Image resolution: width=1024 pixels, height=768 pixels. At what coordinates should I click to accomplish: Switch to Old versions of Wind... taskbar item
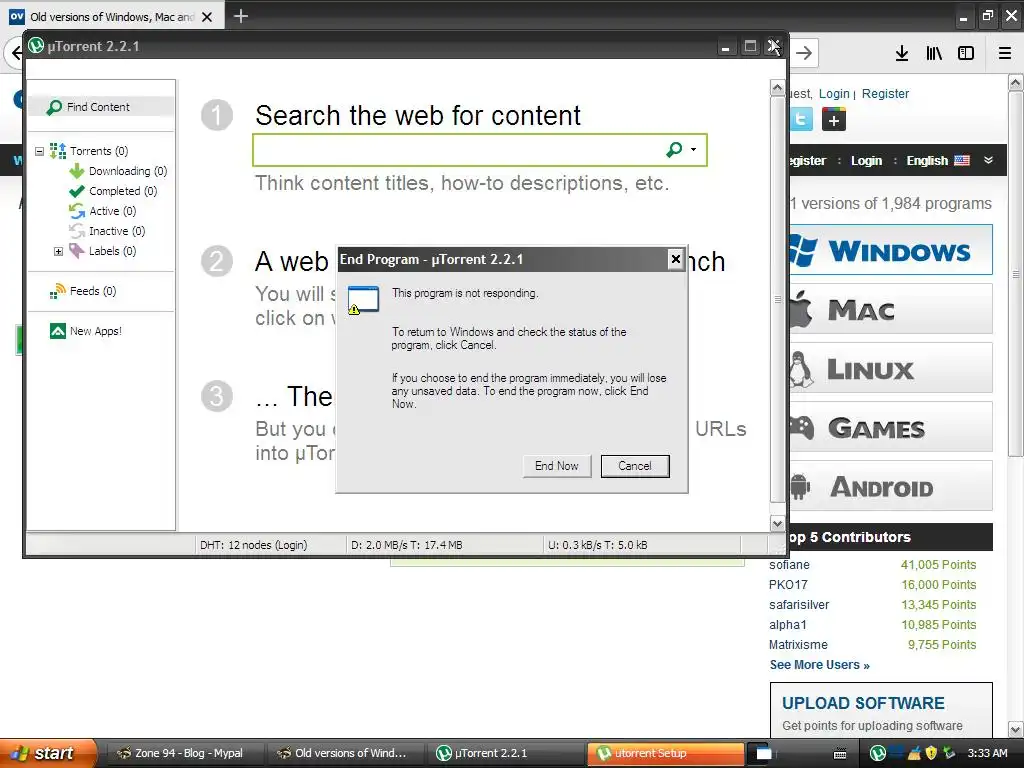coord(344,753)
